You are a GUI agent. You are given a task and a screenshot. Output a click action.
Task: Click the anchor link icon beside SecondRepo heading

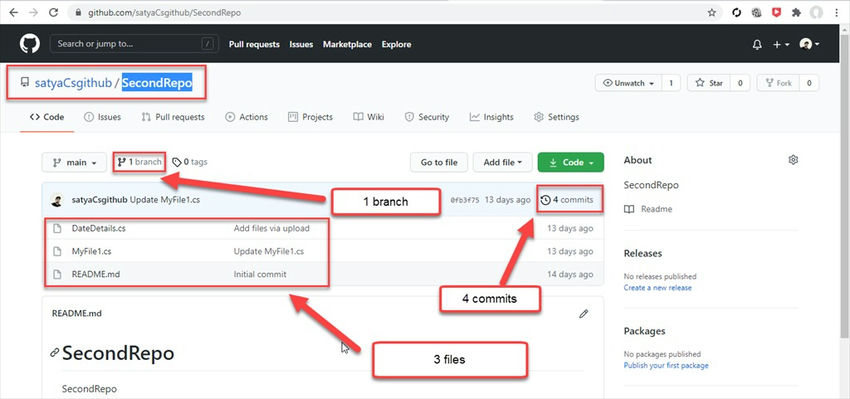(x=54, y=353)
